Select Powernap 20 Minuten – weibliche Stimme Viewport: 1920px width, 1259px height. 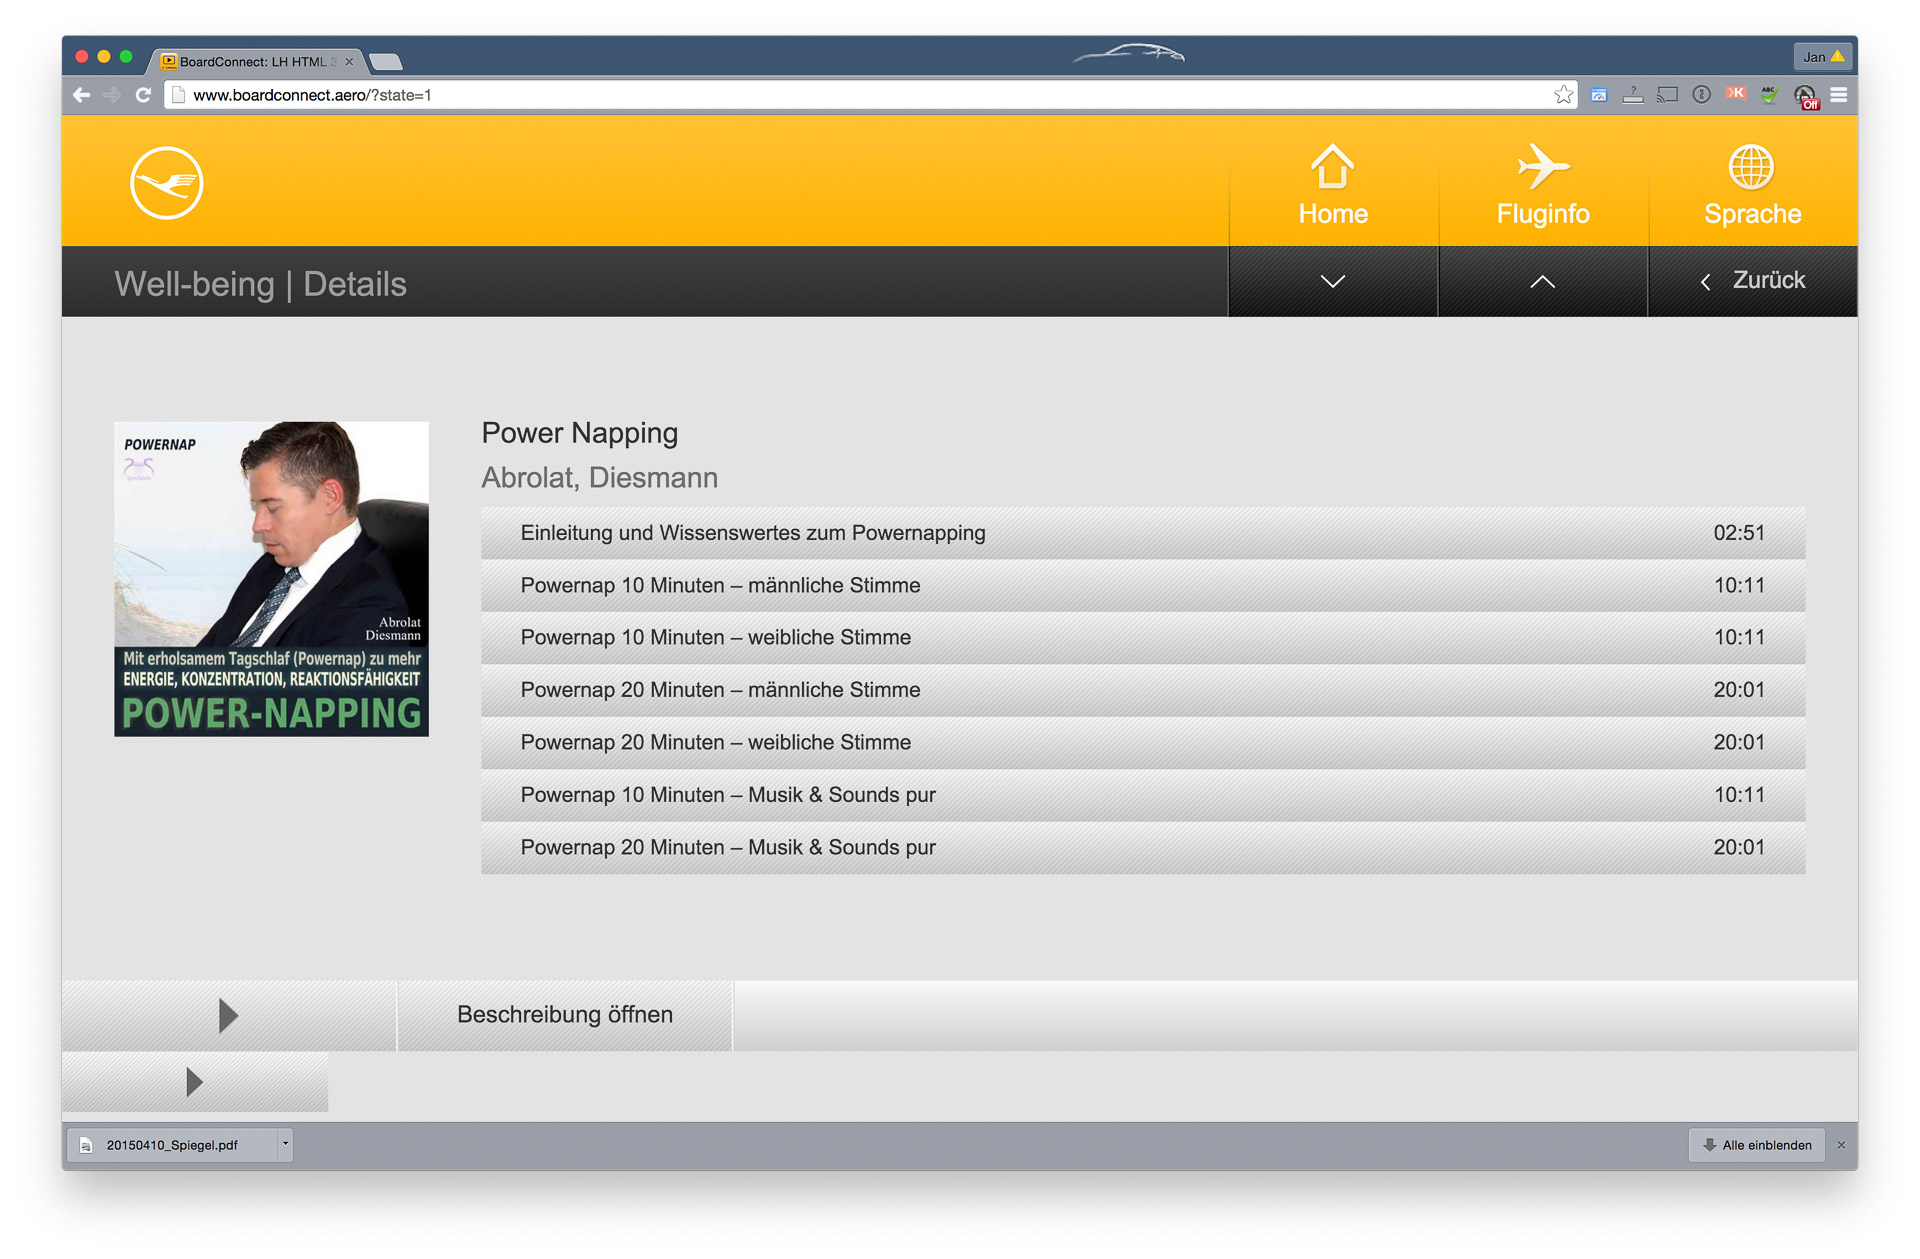[x=1143, y=743]
